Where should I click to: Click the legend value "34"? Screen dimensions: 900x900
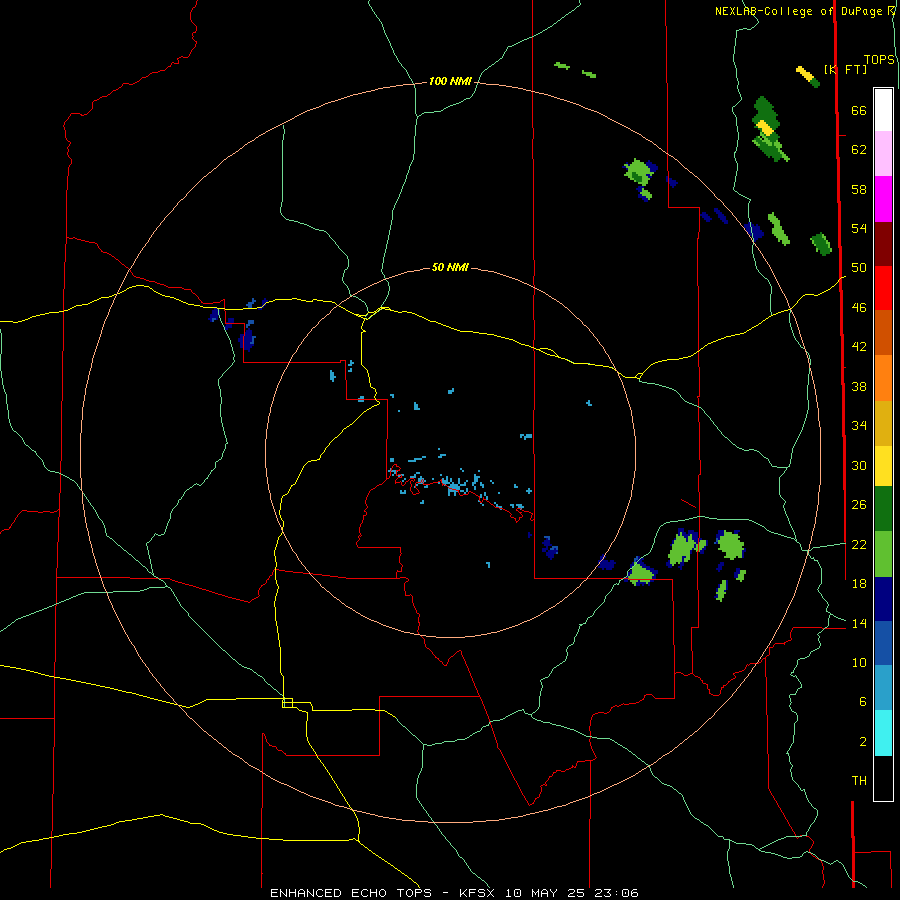(859, 426)
